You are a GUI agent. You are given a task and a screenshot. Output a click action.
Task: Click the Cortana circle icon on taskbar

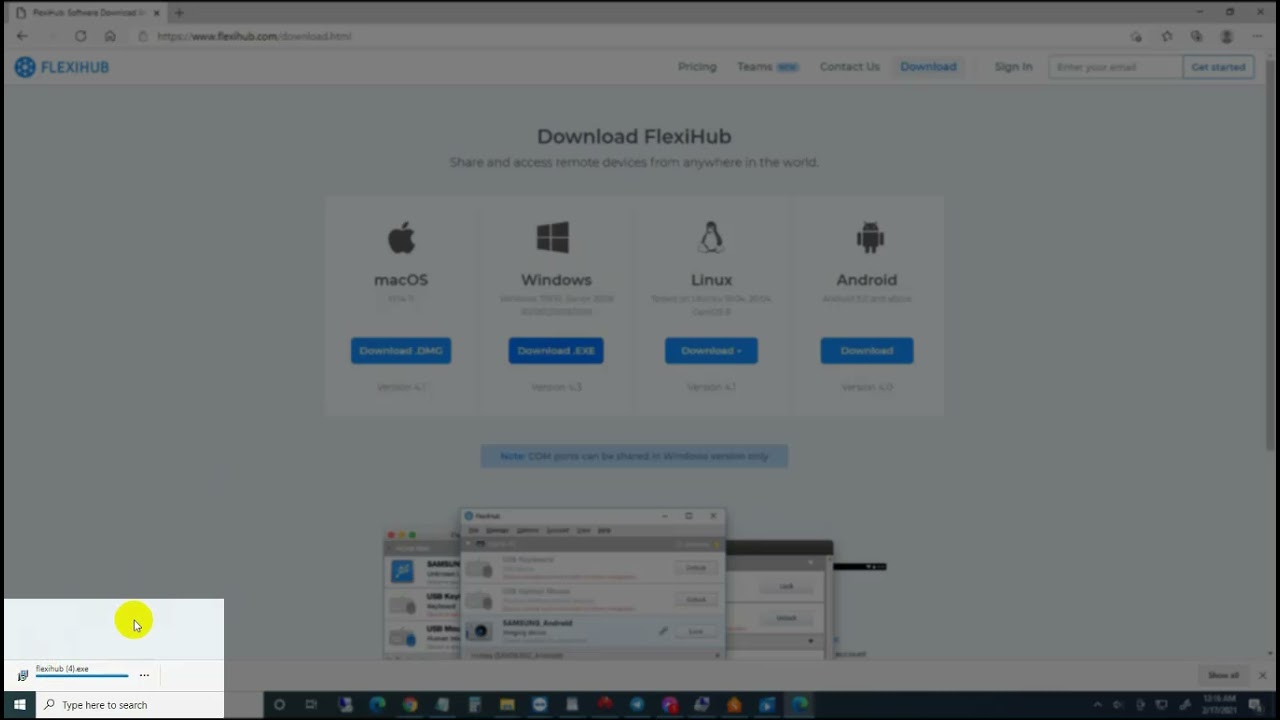point(279,705)
